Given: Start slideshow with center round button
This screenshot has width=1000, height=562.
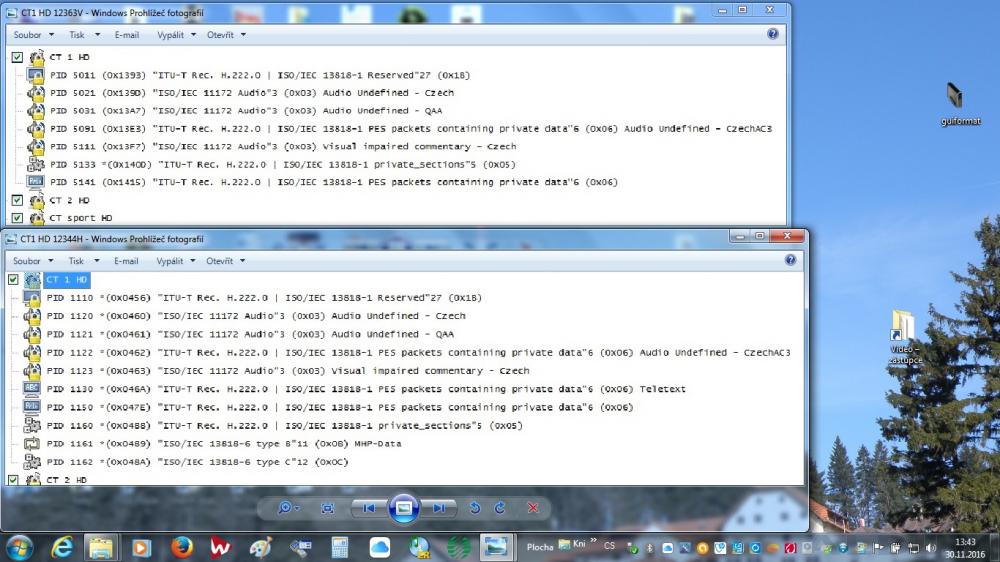Looking at the screenshot, I should coord(404,508).
